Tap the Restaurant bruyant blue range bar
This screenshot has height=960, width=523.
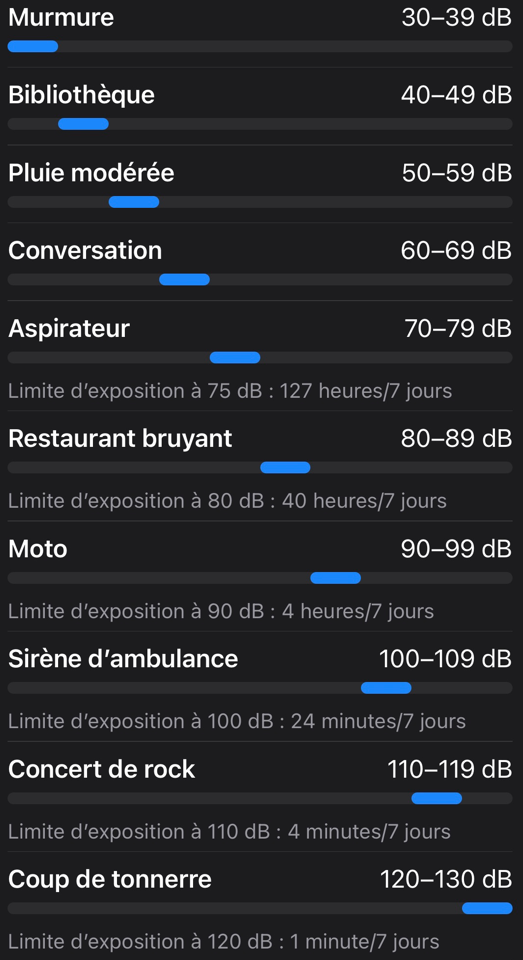(285, 468)
